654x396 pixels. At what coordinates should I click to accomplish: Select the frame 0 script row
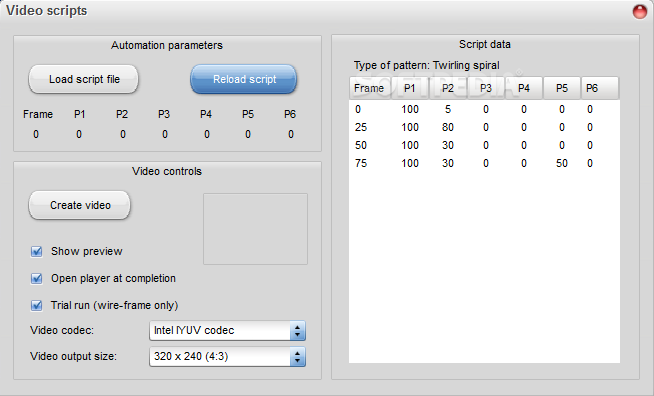point(484,109)
